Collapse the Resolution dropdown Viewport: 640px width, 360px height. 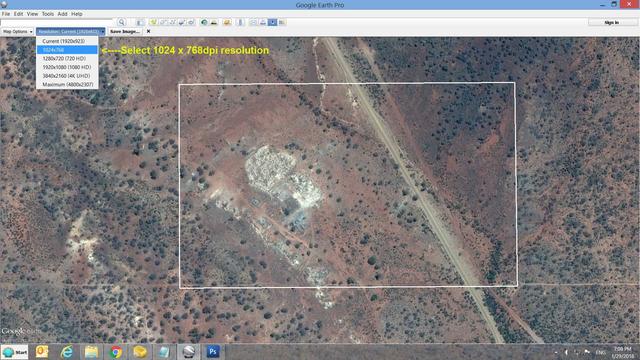[x=71, y=31]
